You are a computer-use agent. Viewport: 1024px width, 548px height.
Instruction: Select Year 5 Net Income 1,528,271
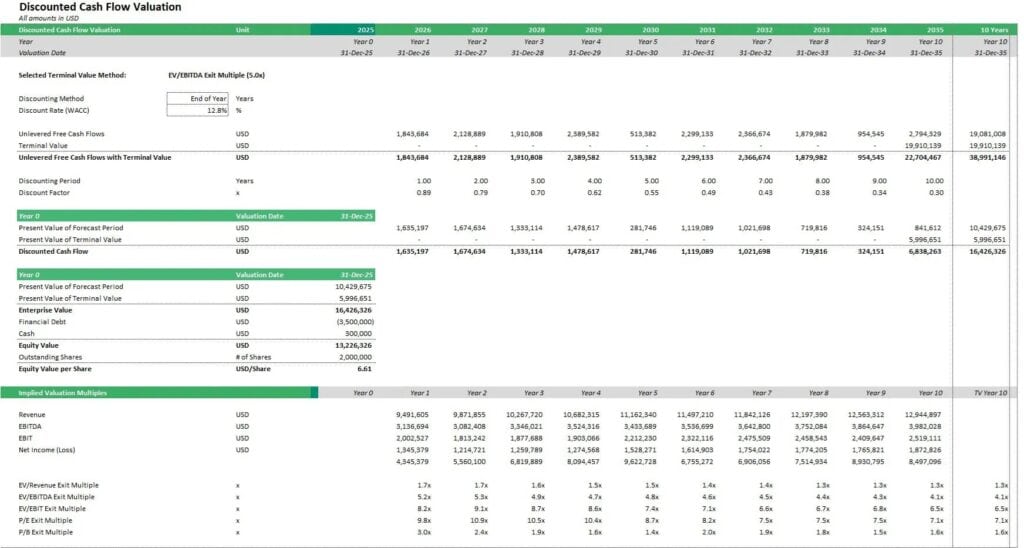click(640, 450)
